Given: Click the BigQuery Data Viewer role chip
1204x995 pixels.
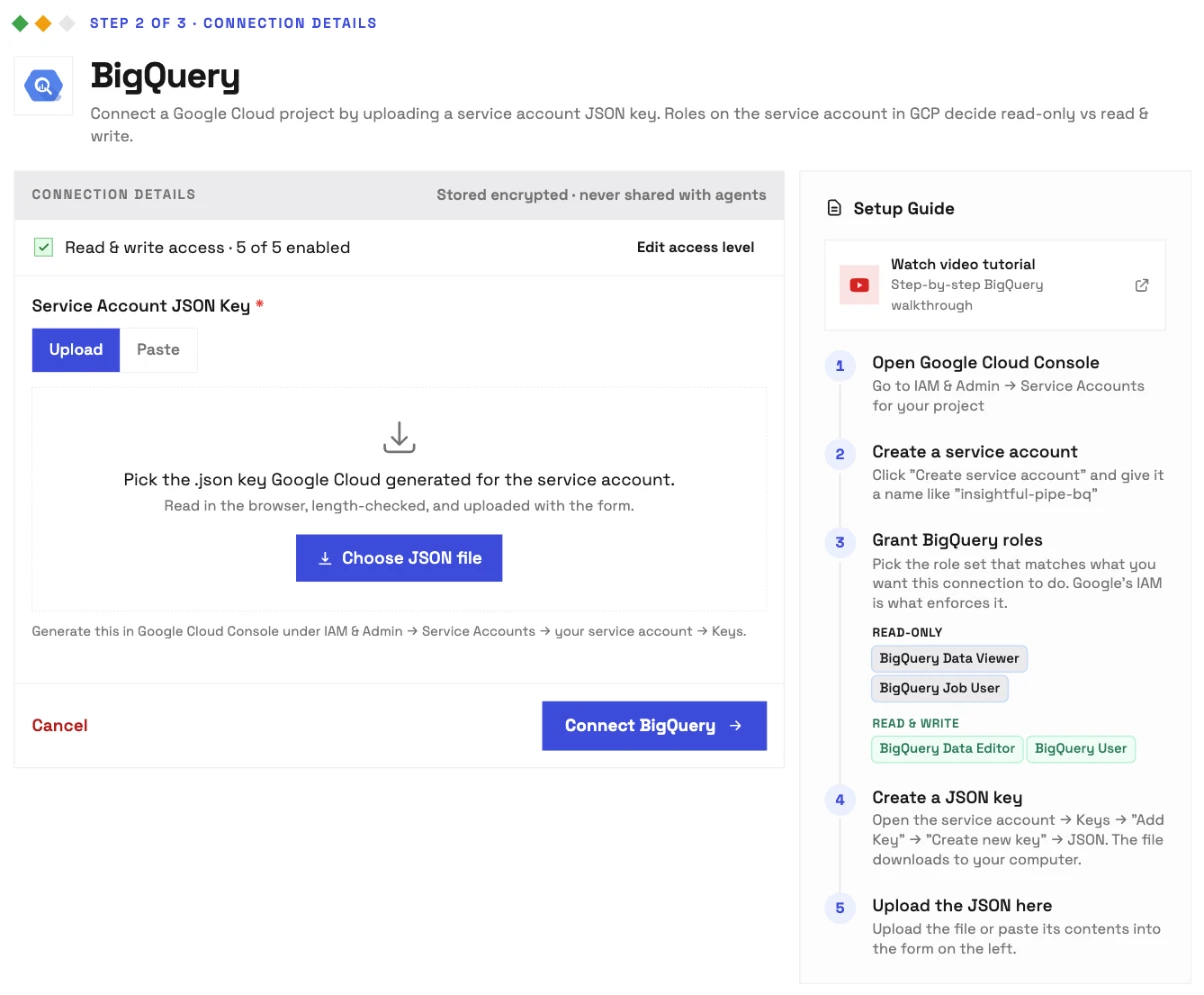Looking at the screenshot, I should tap(949, 659).
